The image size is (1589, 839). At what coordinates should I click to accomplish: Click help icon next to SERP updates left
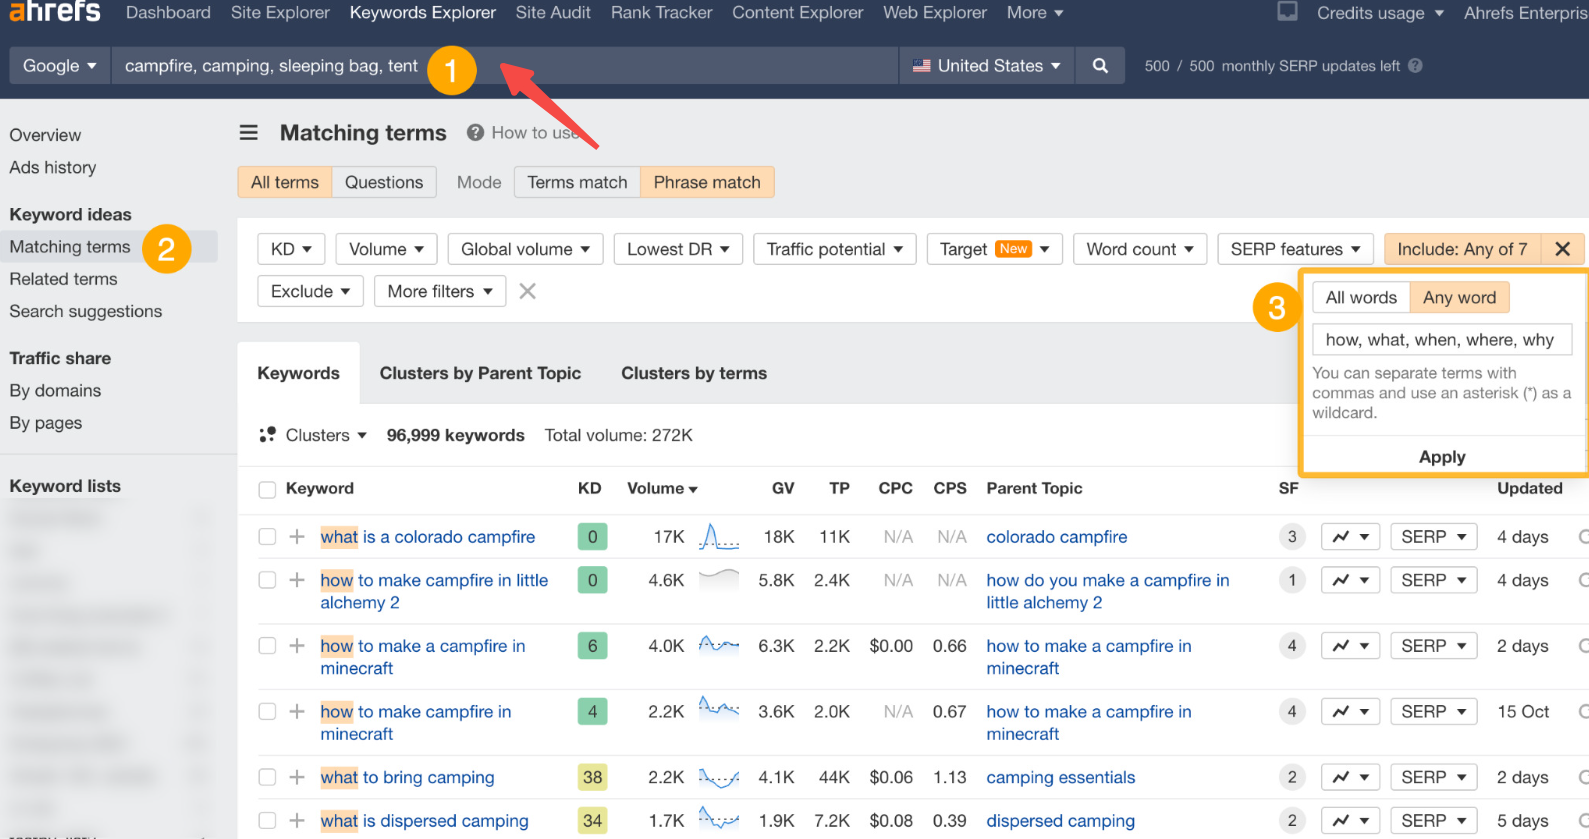tap(1415, 66)
